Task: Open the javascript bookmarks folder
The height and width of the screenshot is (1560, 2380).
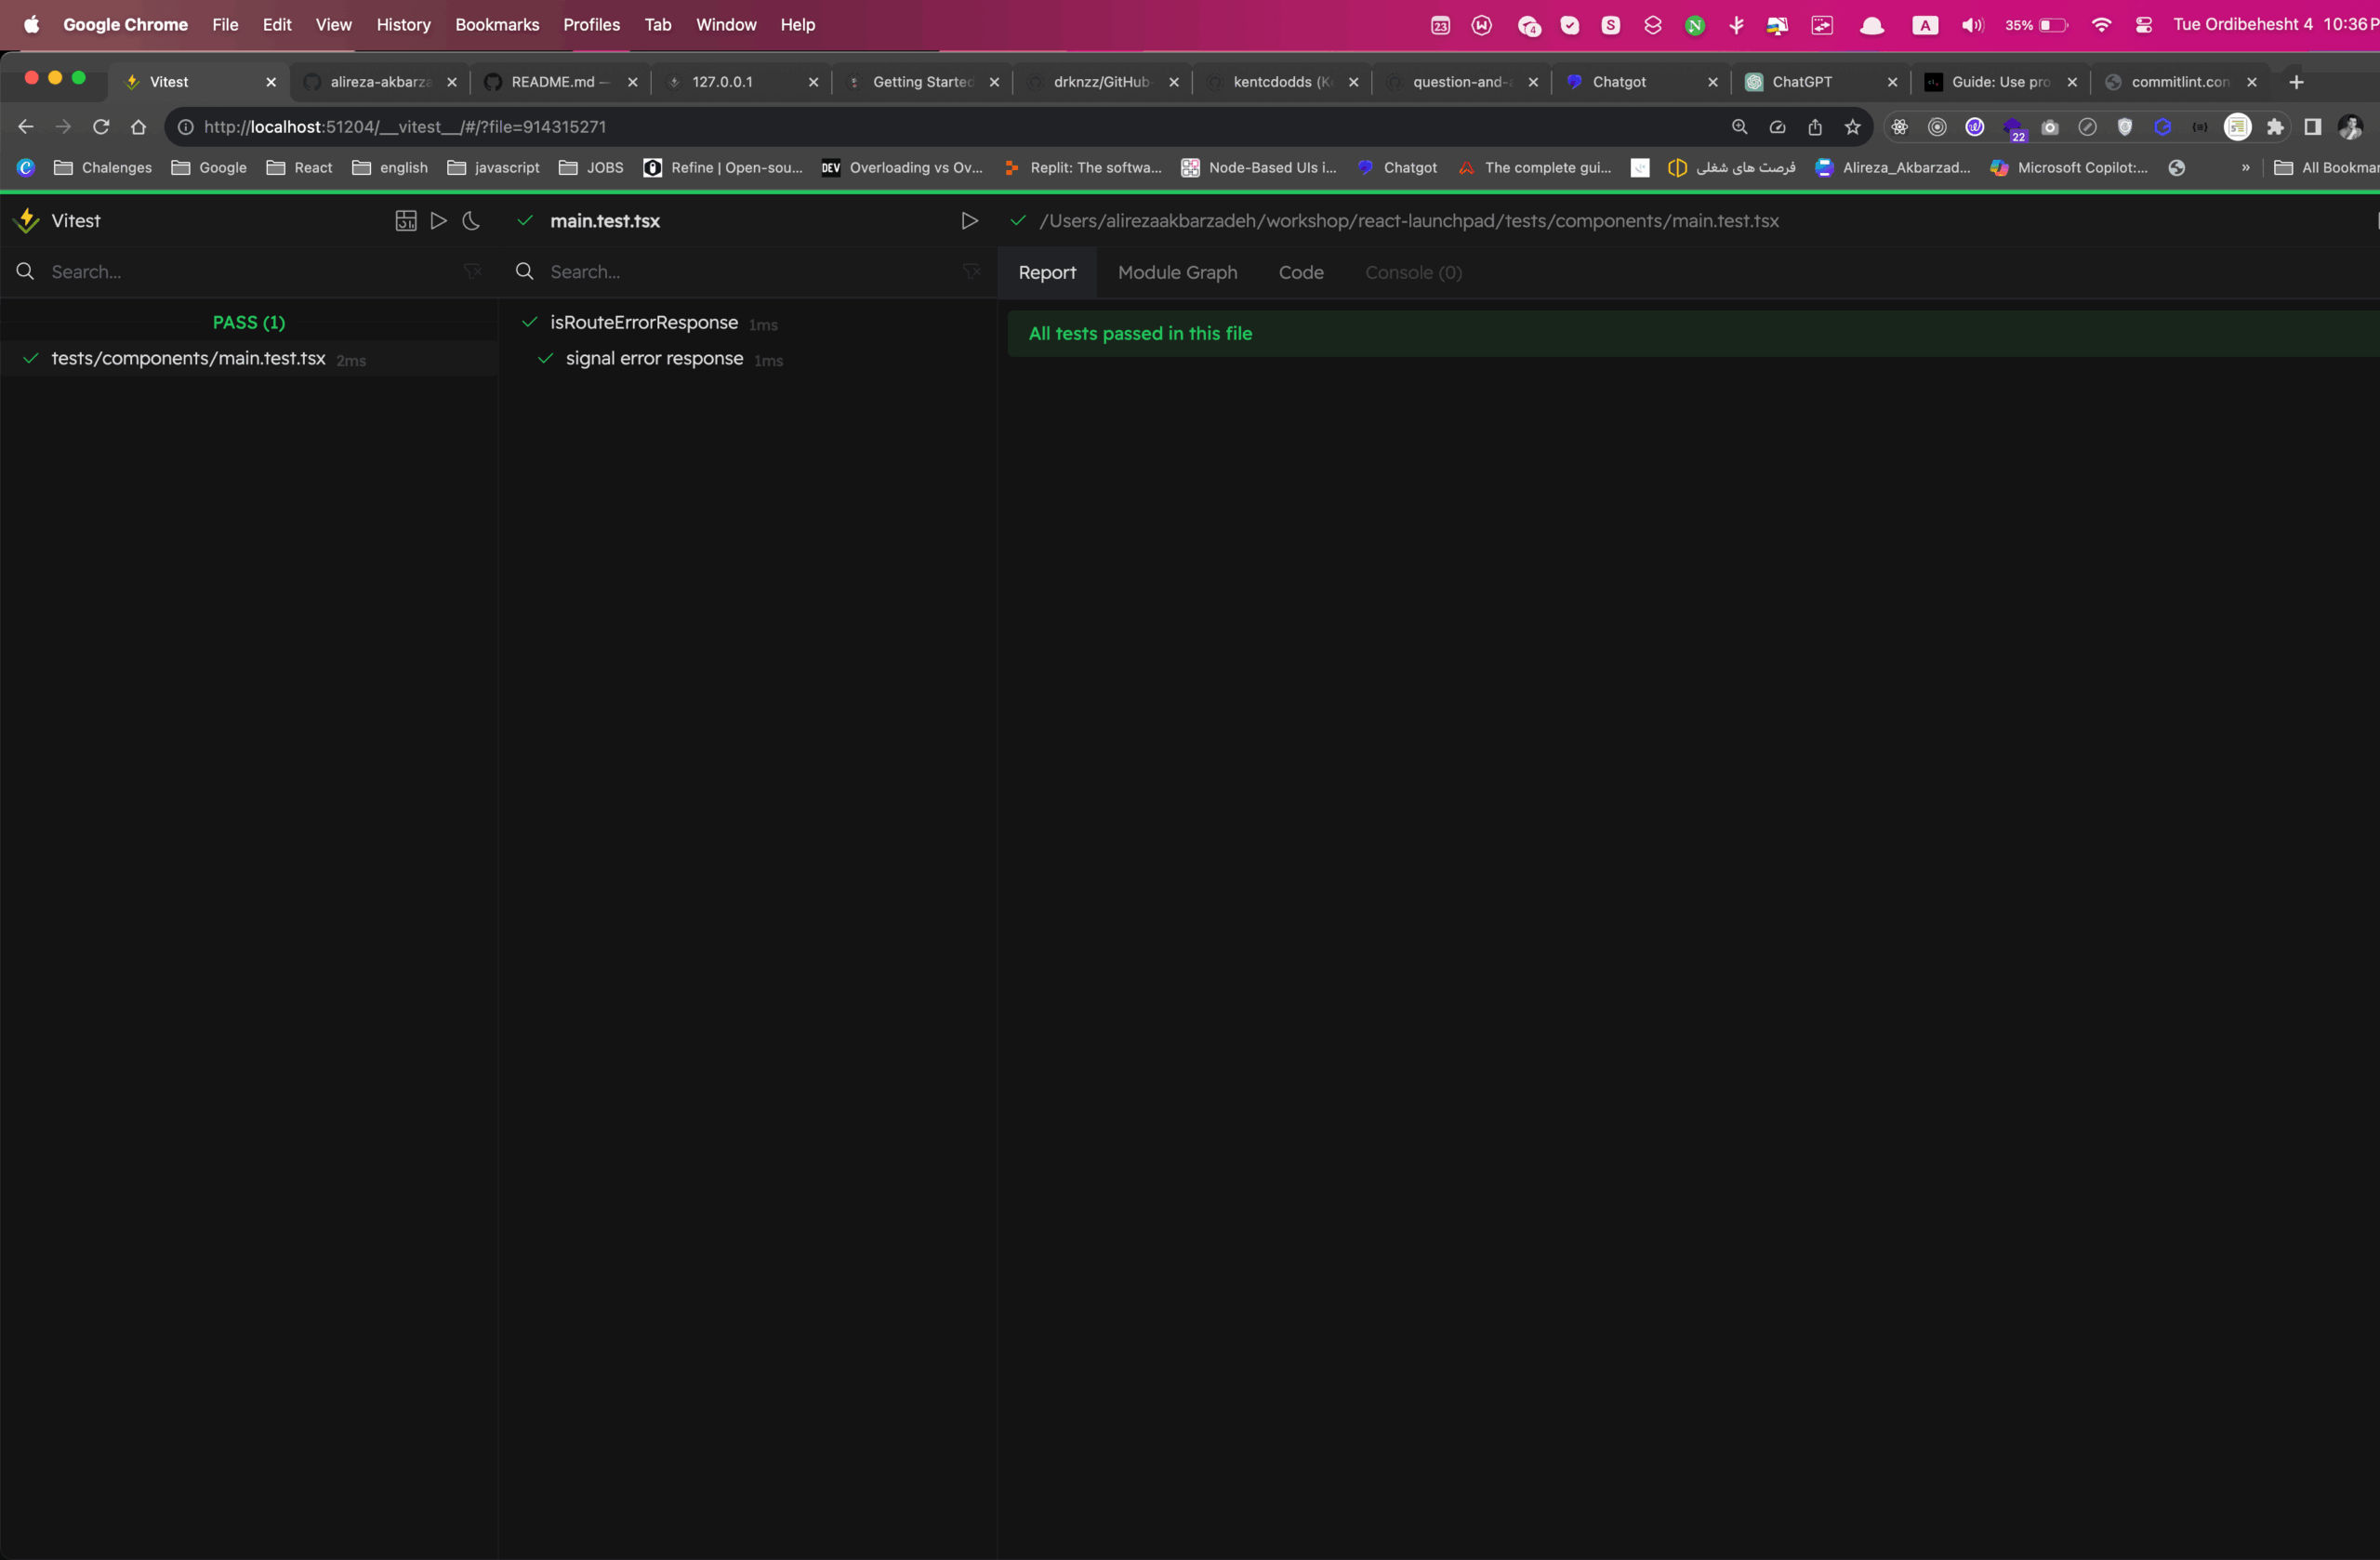Action: coord(493,168)
